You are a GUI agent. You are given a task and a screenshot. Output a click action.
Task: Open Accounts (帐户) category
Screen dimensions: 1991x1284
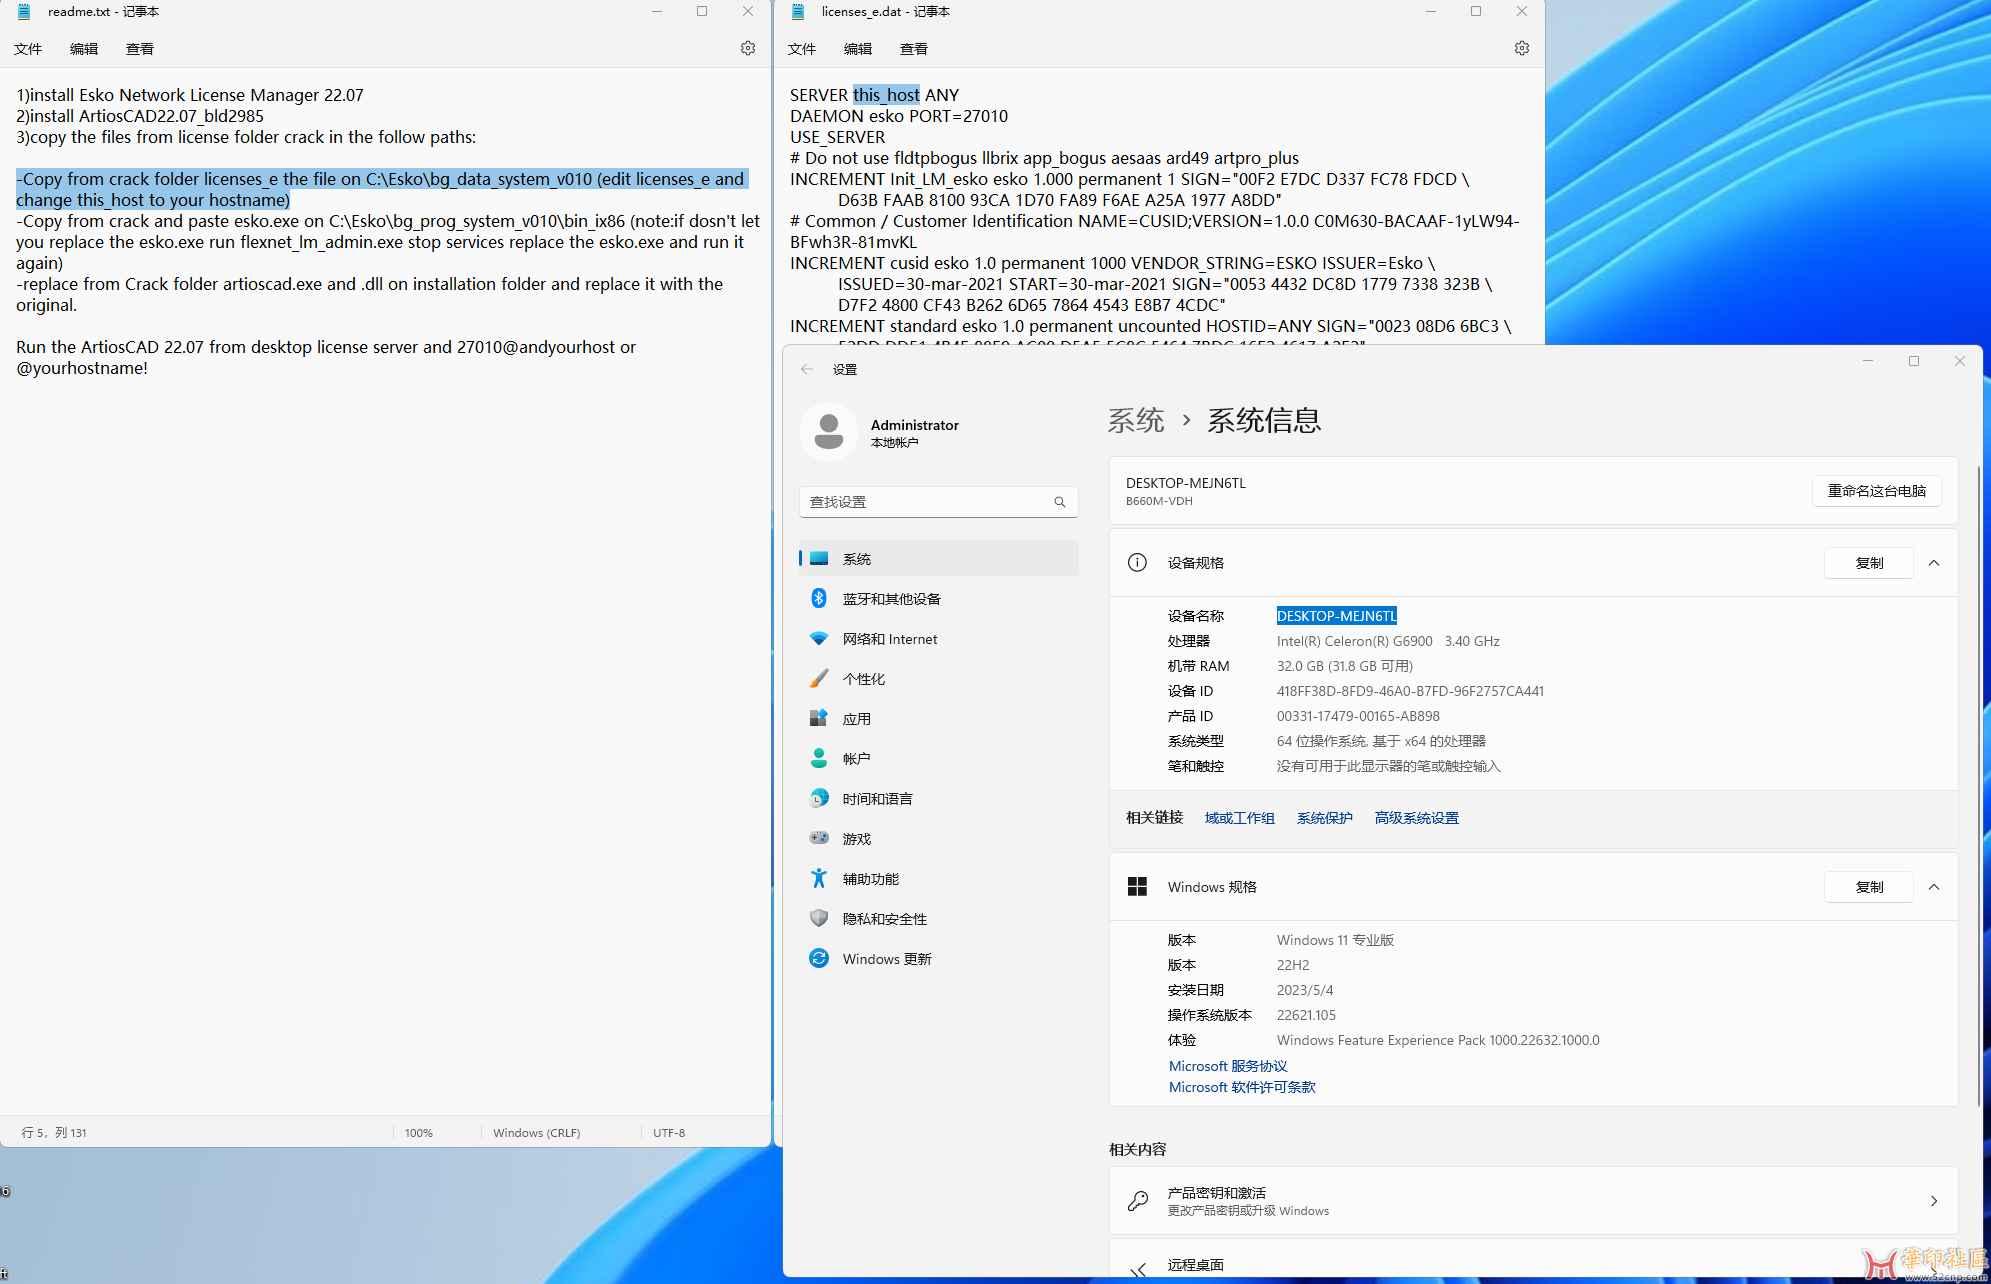[939, 759]
